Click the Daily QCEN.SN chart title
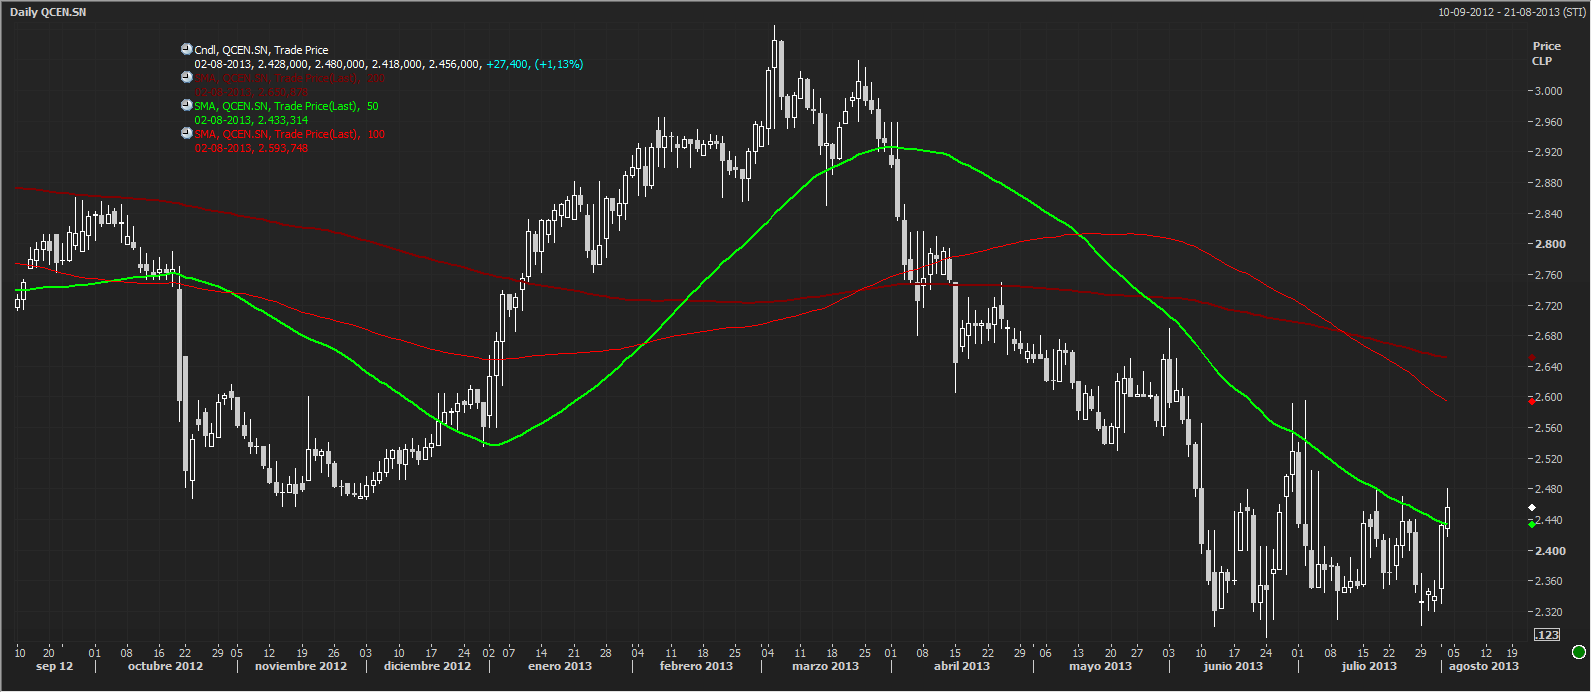Screen dimensions: 1592x693 coord(48,12)
